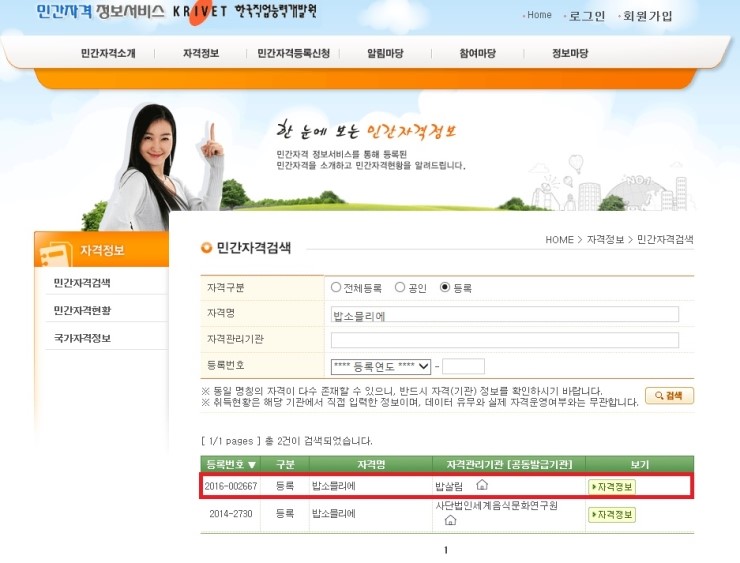Screen dimensions: 740x563
Task: Click HOME in the breadcrumb
Action: coord(559,240)
